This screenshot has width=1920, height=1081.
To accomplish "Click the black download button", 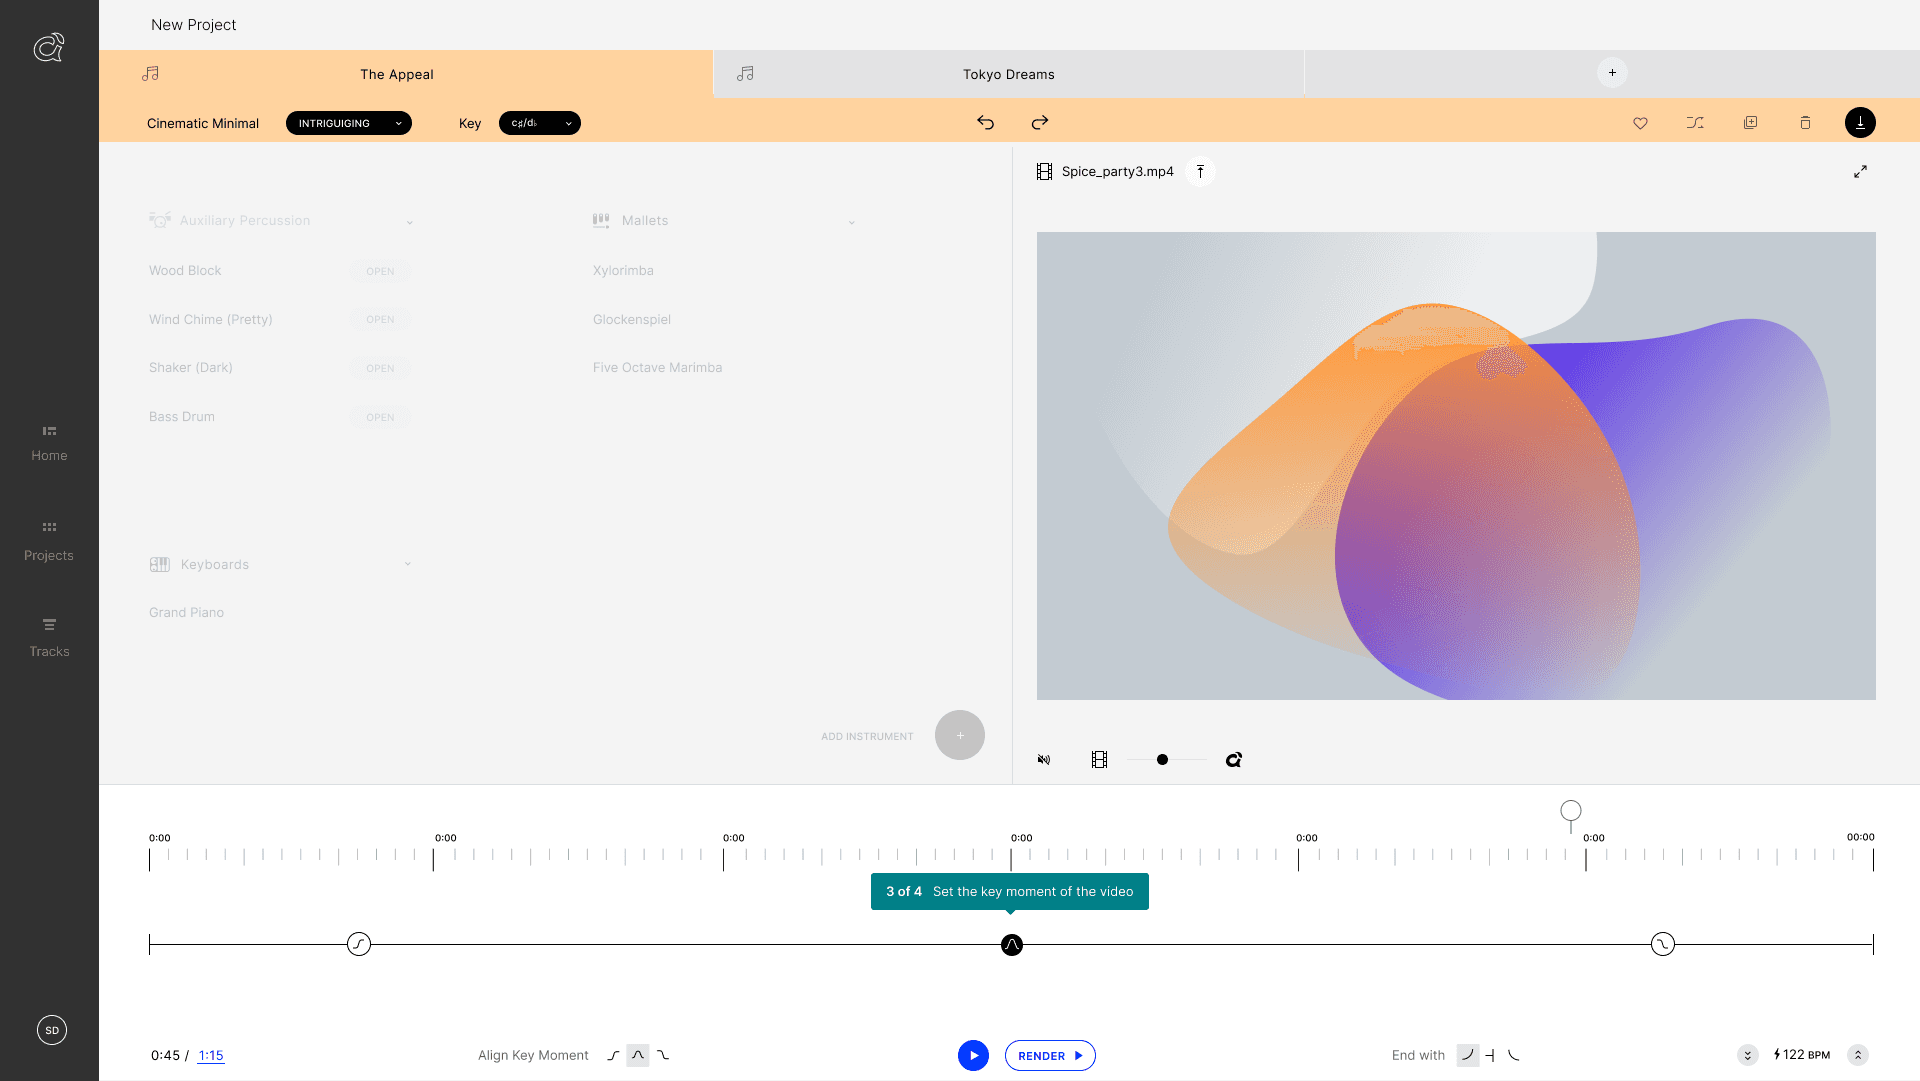I will tap(1860, 123).
